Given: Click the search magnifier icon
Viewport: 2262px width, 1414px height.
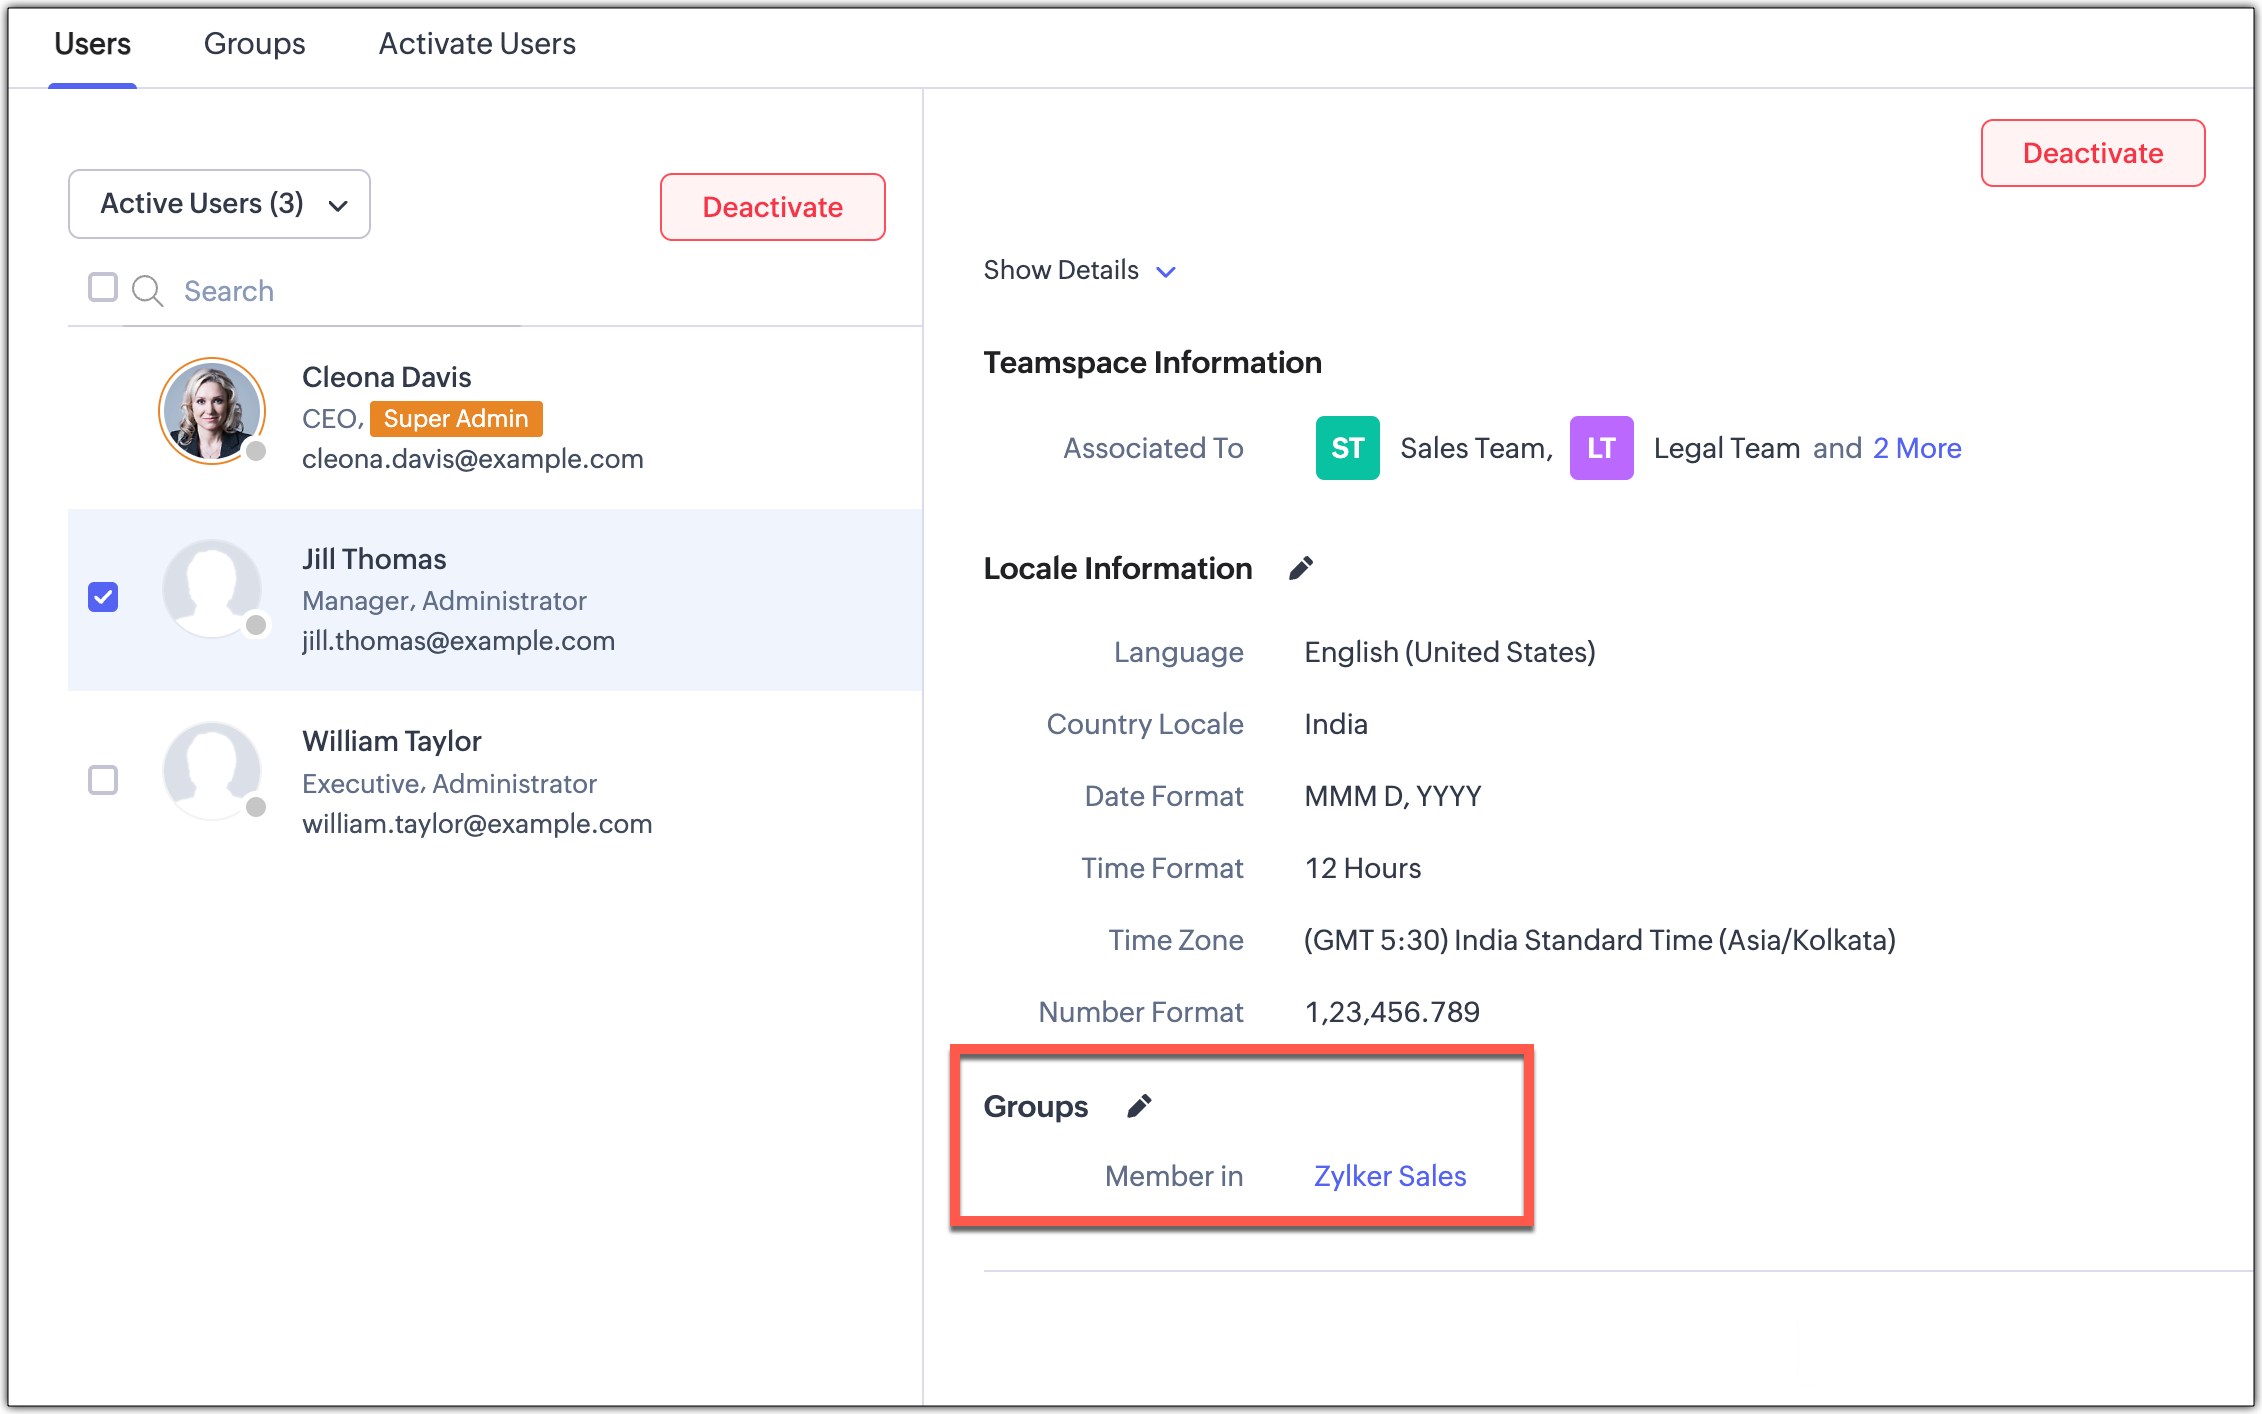Looking at the screenshot, I should pos(148,291).
